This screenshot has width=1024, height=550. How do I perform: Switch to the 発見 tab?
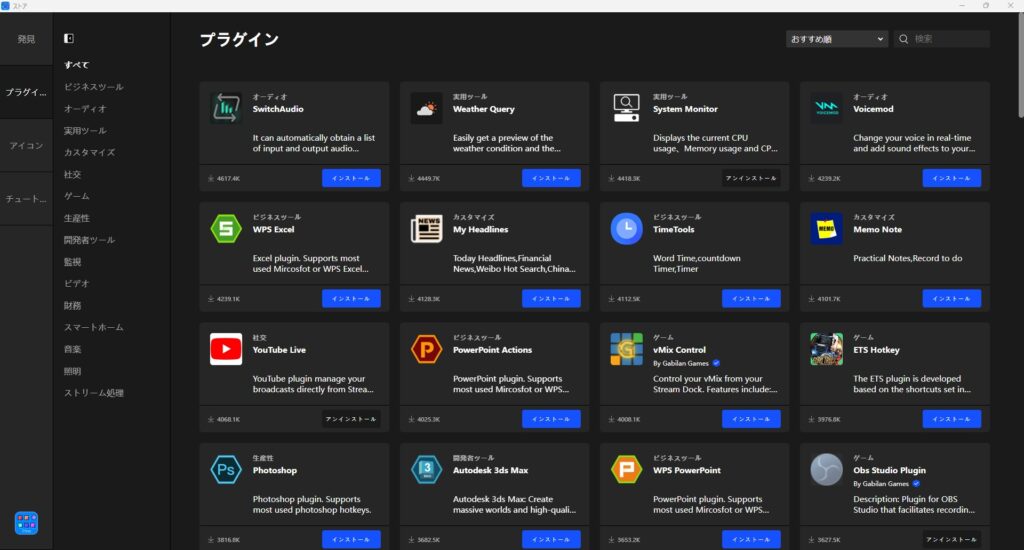pyautogui.click(x=26, y=39)
